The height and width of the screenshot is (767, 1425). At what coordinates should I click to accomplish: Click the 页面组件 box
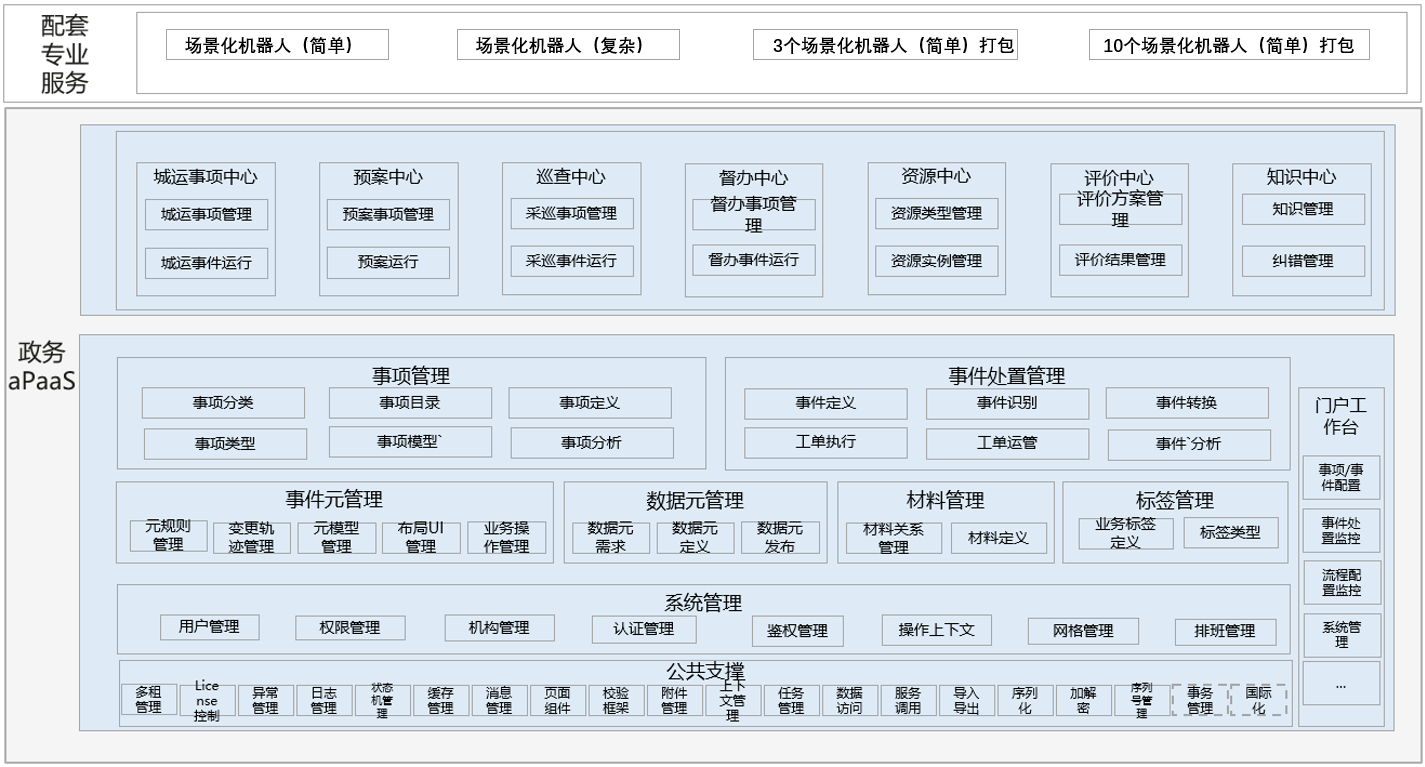click(558, 700)
